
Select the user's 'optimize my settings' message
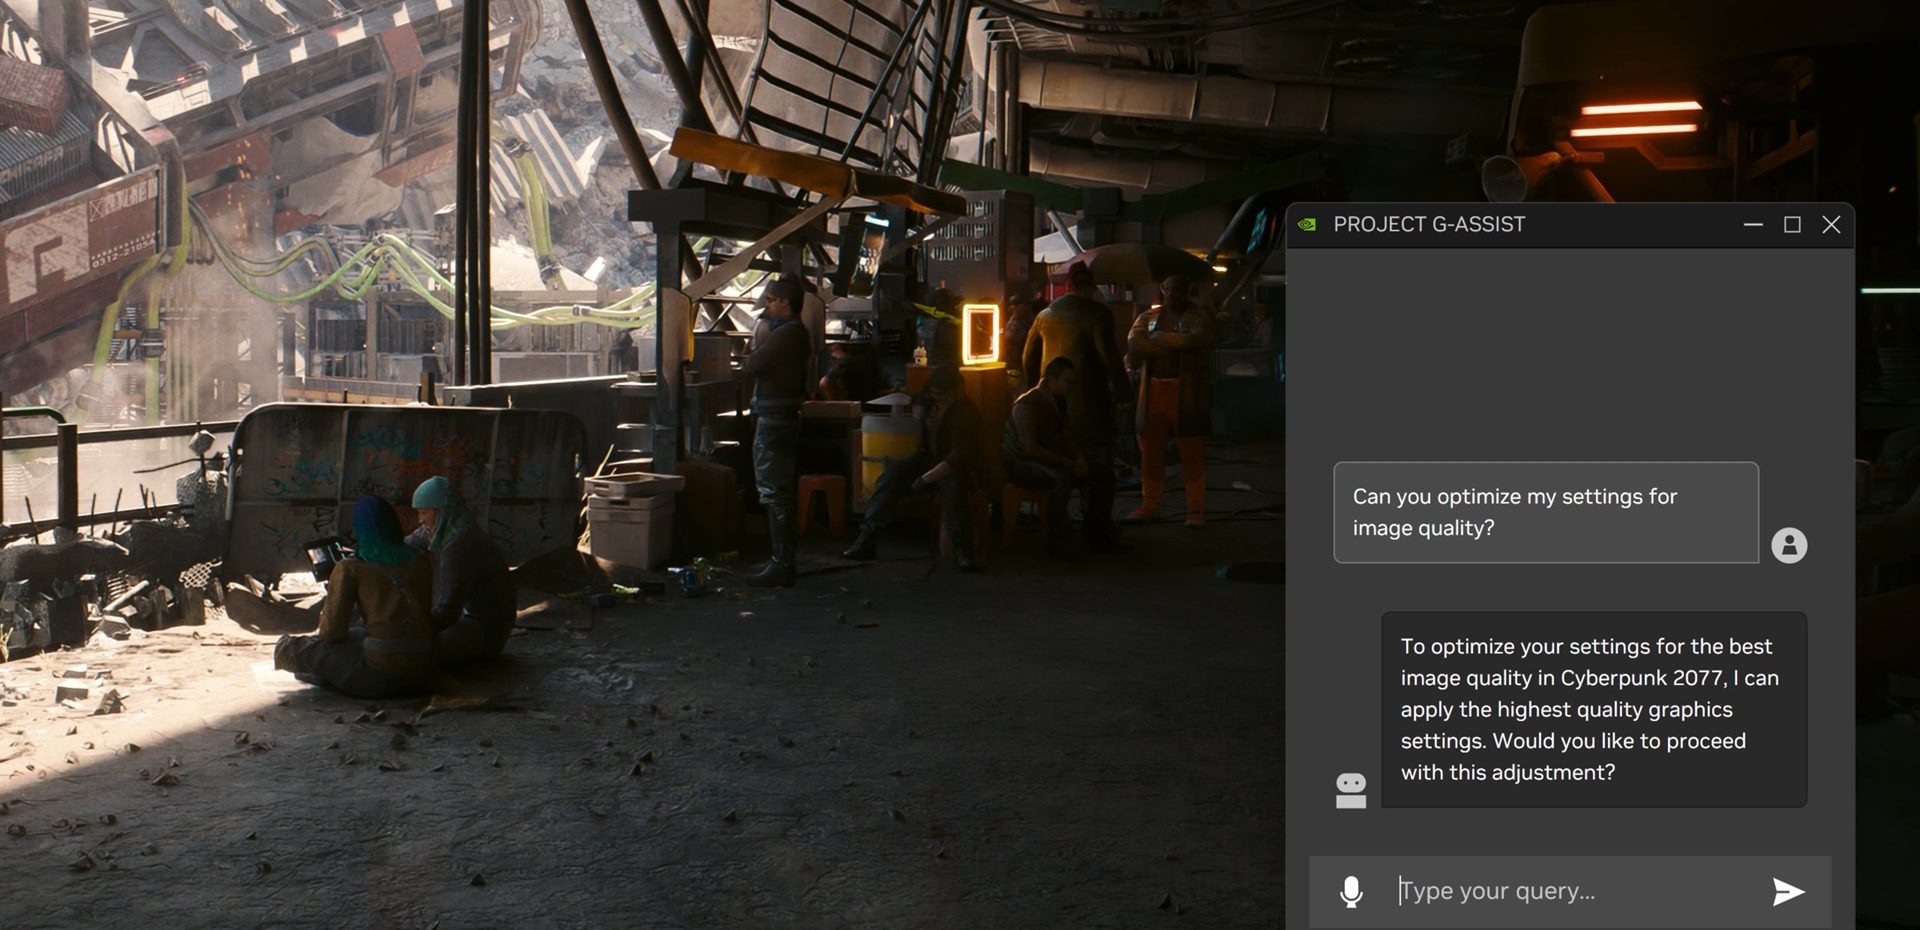click(x=1545, y=512)
